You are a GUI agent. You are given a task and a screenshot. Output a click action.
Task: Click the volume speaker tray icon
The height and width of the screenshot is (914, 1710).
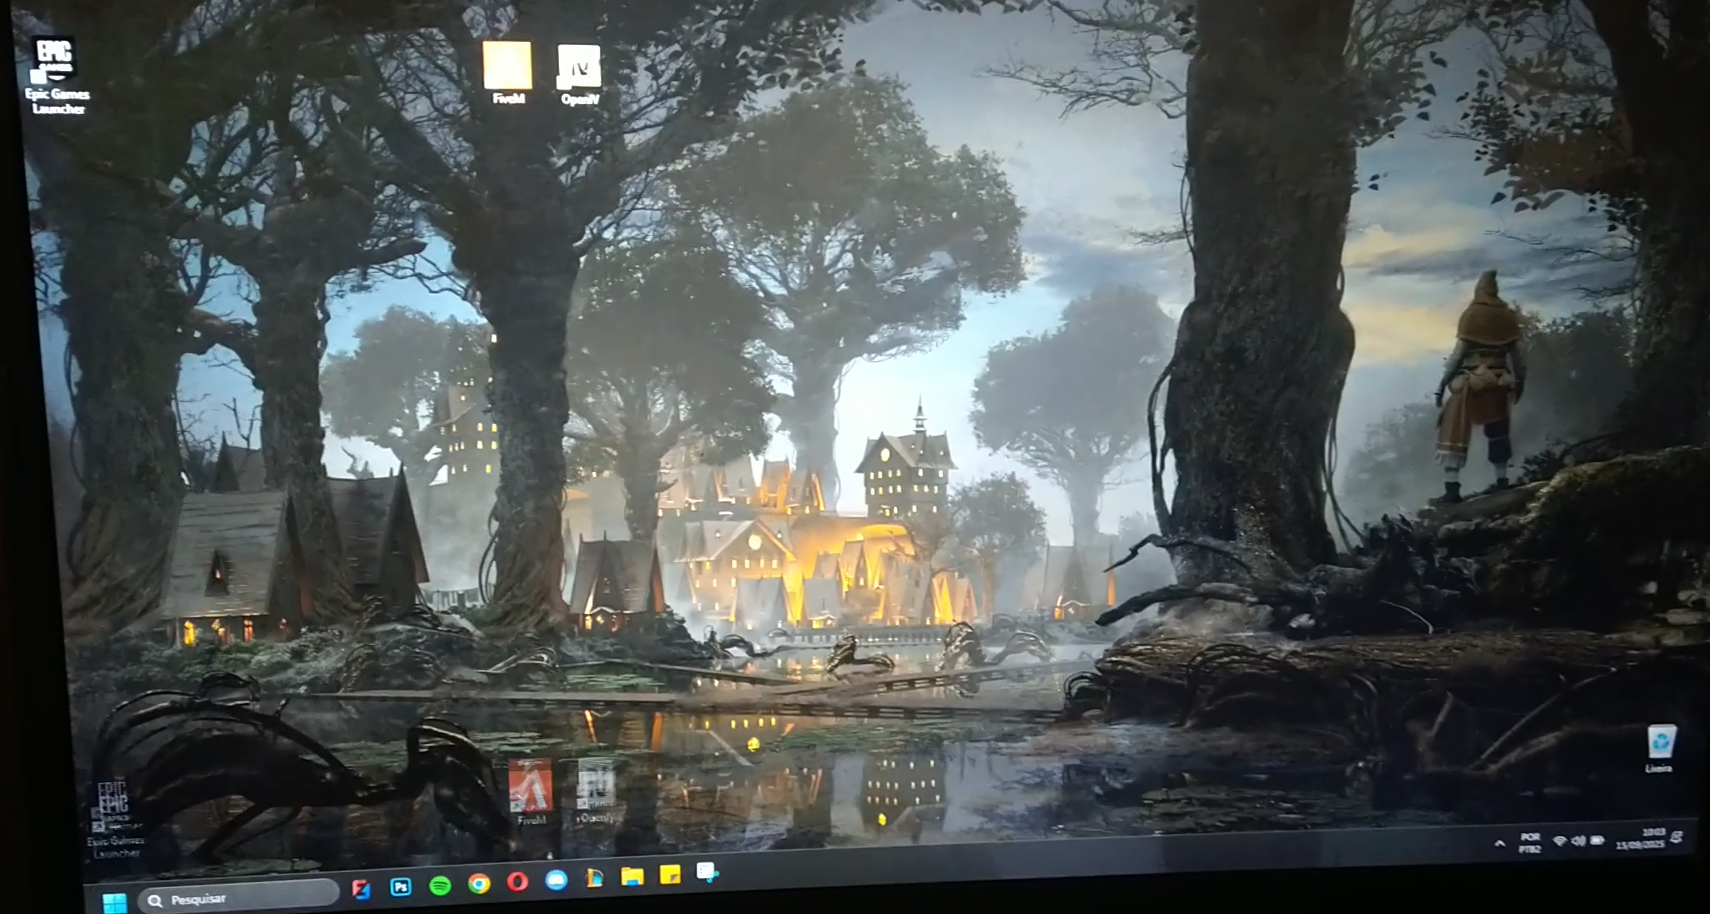click(1578, 841)
